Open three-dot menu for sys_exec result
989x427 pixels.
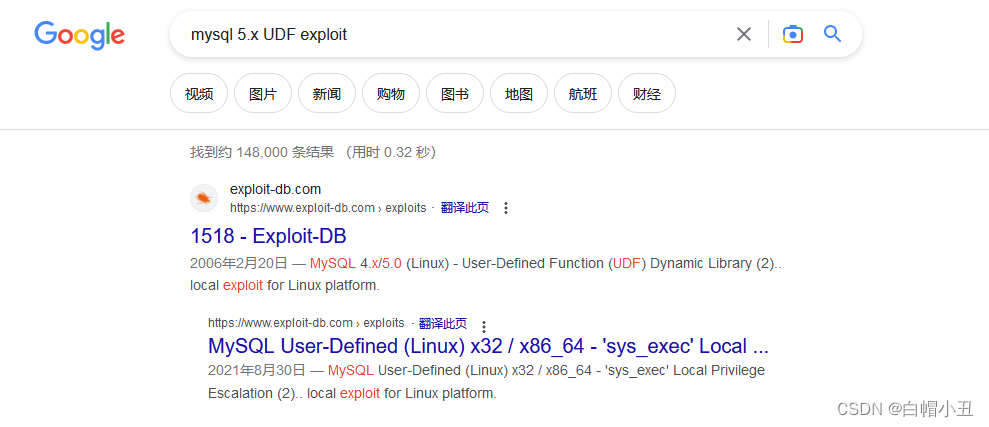[484, 327]
